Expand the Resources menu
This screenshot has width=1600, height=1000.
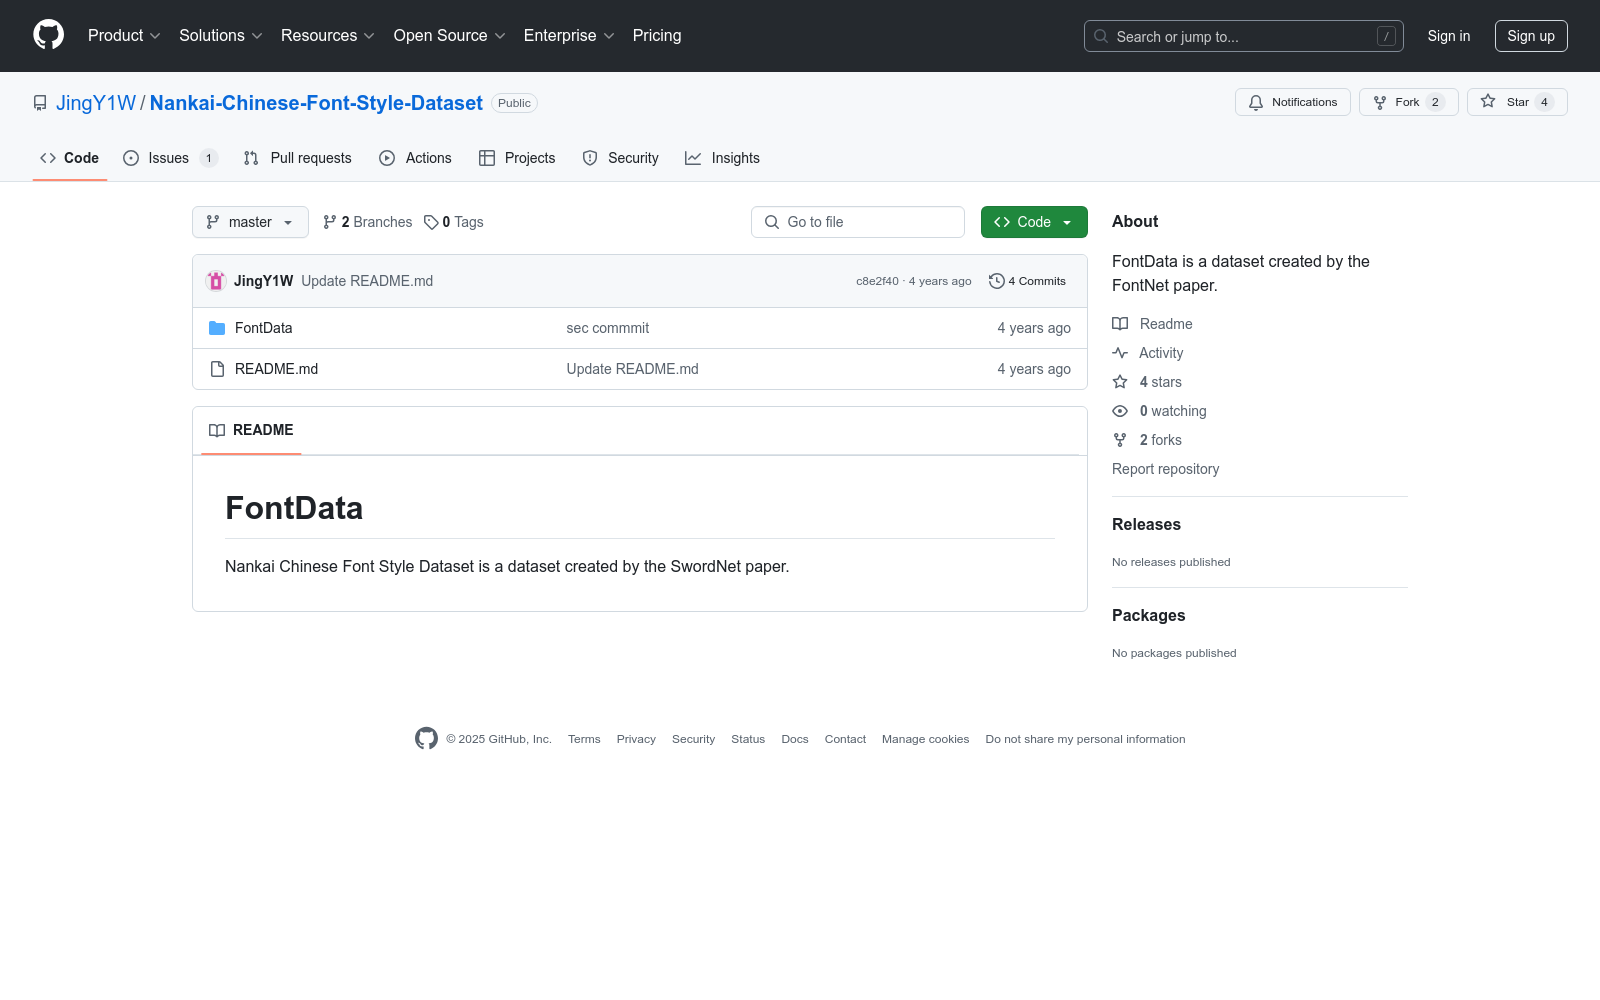coord(328,35)
